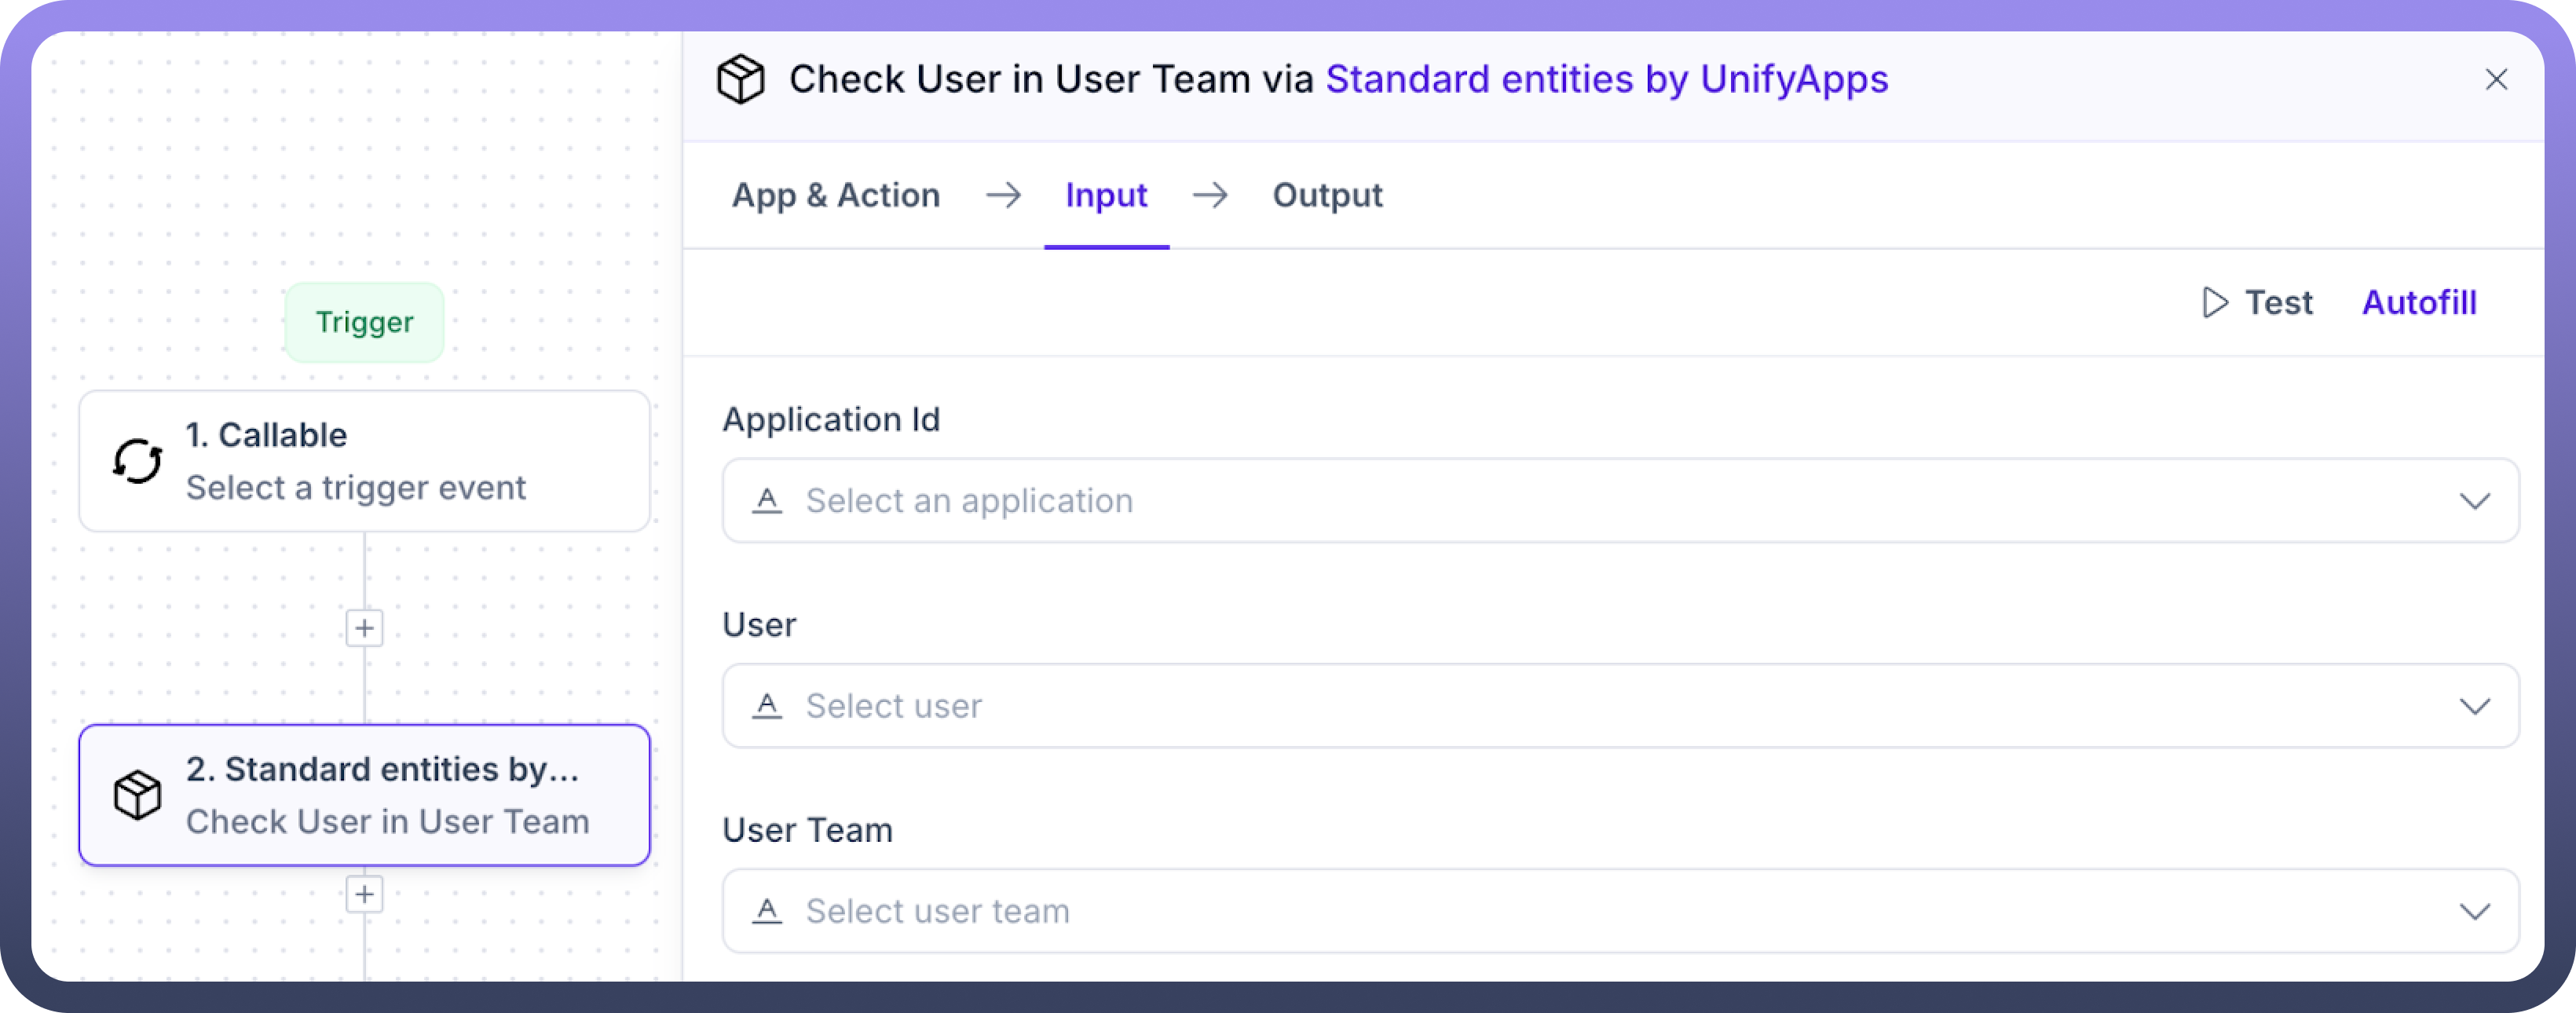Select the 1. Callable trigger node
This screenshot has width=2576, height=1013.
pyautogui.click(x=365, y=461)
